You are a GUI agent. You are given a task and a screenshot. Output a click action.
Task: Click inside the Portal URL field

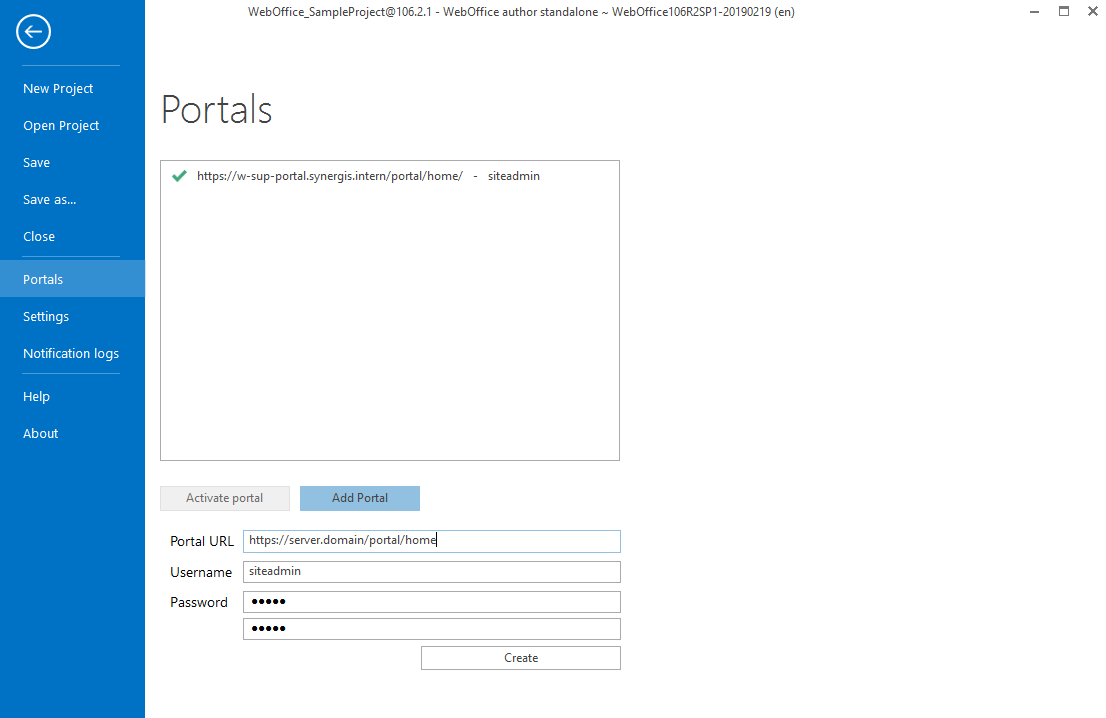pyautogui.click(x=431, y=541)
